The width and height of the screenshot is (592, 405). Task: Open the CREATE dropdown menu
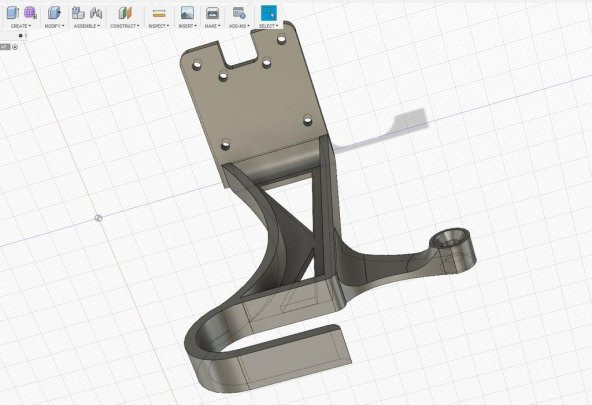(x=20, y=26)
